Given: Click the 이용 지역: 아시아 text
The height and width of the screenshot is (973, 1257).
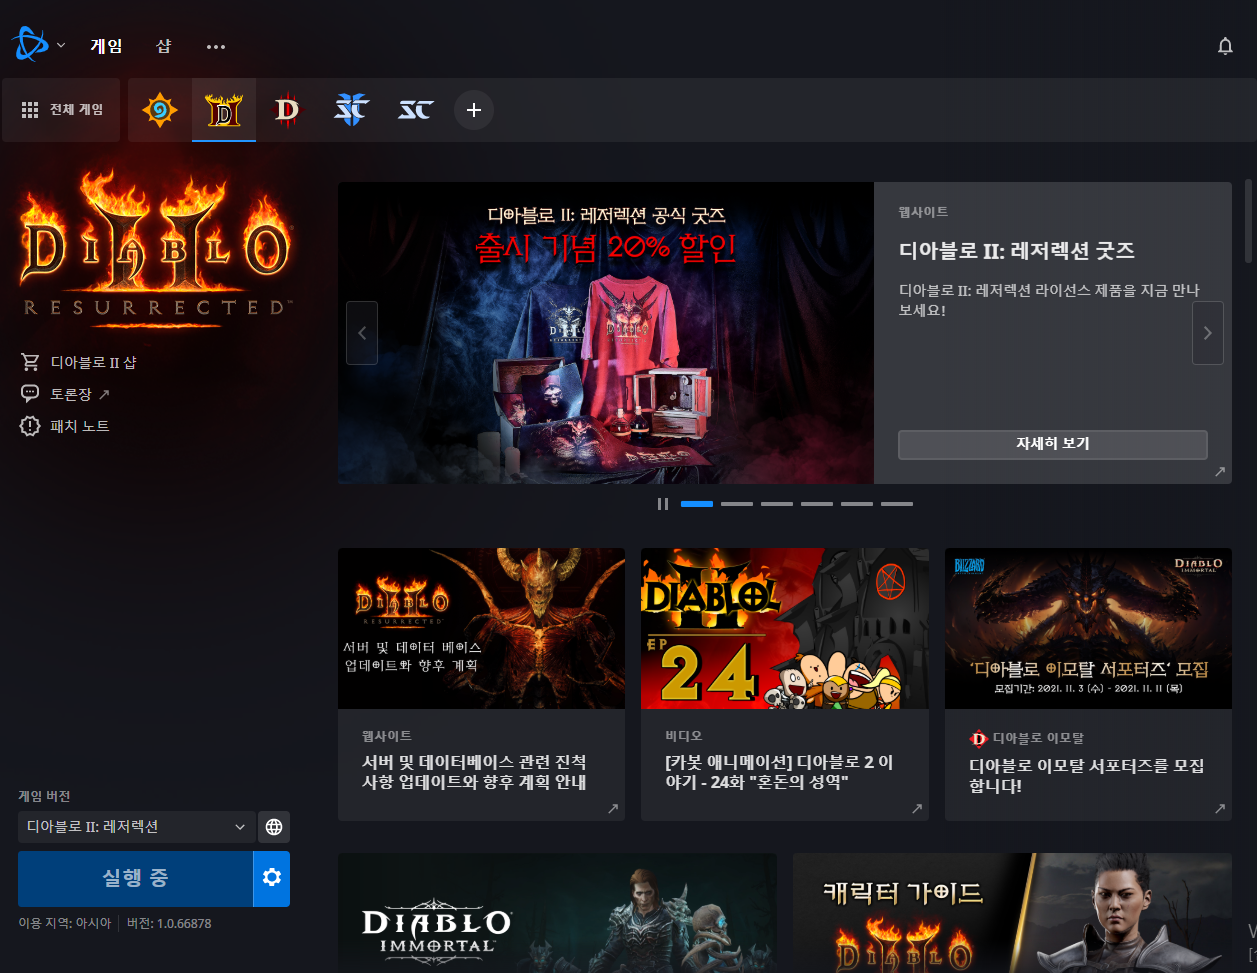Looking at the screenshot, I should point(65,923).
